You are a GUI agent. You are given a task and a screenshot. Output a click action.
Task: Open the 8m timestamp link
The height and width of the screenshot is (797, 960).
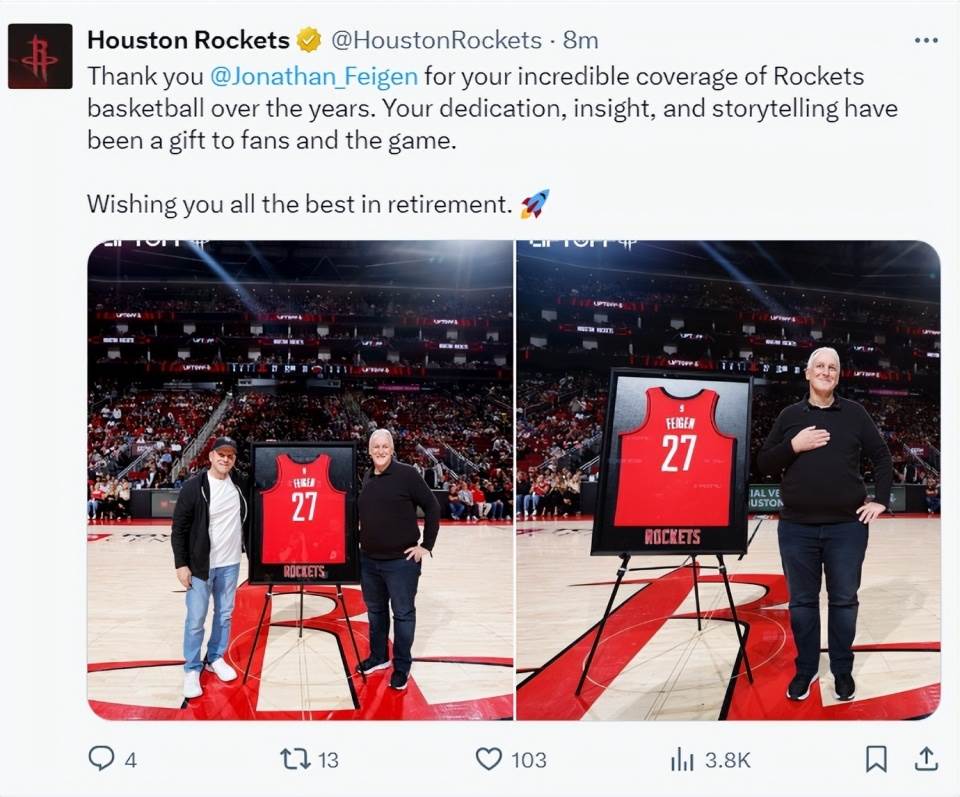(x=580, y=40)
